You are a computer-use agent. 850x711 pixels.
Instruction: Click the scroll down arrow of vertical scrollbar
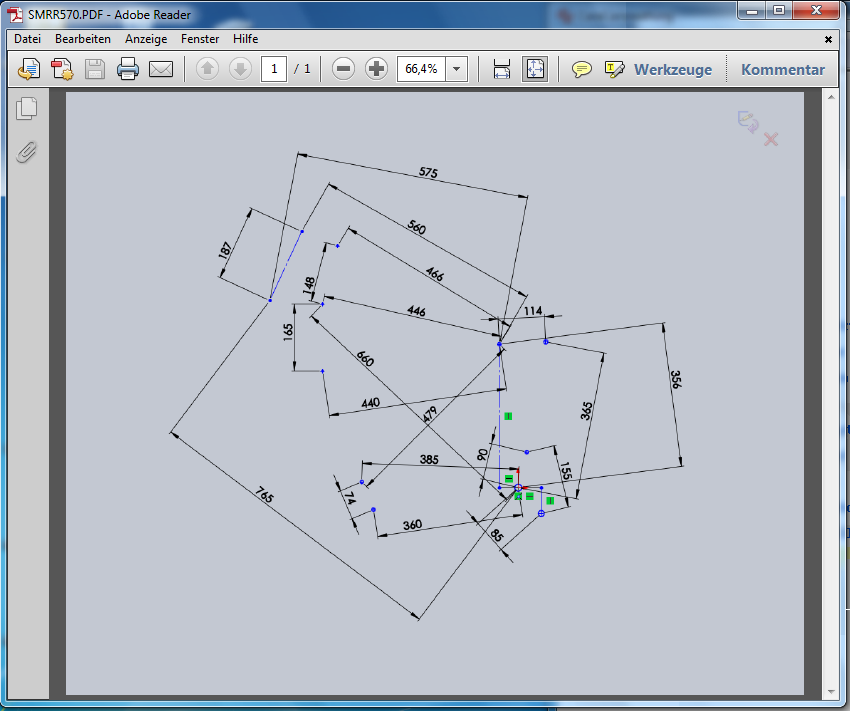831,692
